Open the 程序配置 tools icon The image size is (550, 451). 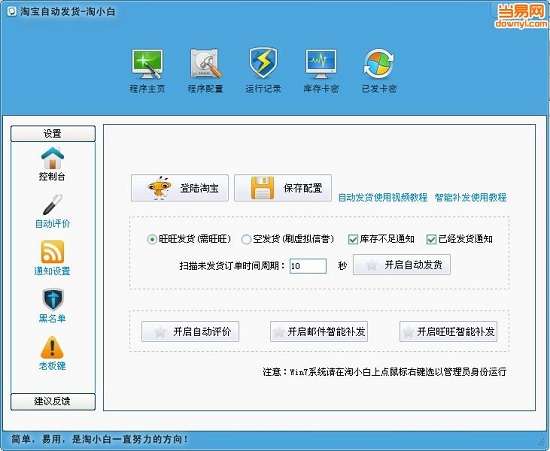(206, 64)
